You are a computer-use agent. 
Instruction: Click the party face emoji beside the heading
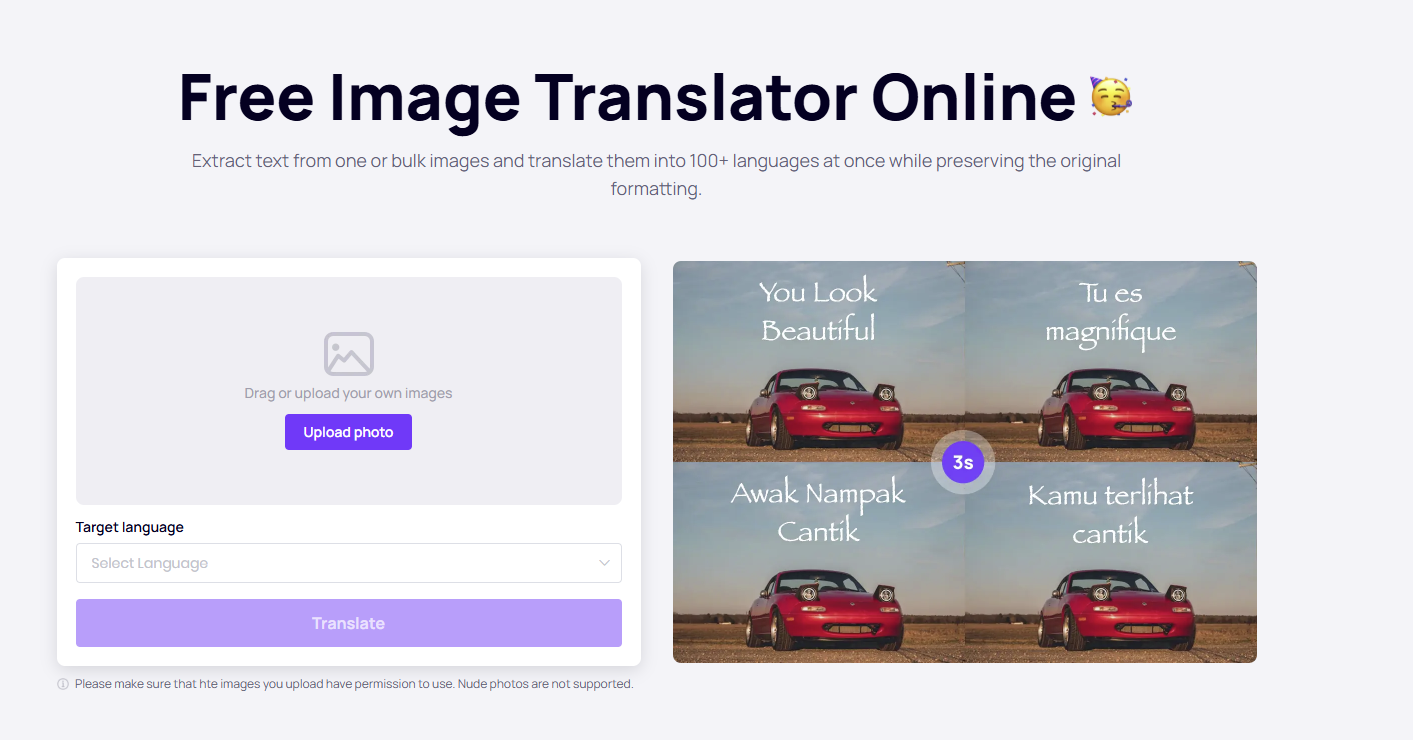pos(1110,97)
